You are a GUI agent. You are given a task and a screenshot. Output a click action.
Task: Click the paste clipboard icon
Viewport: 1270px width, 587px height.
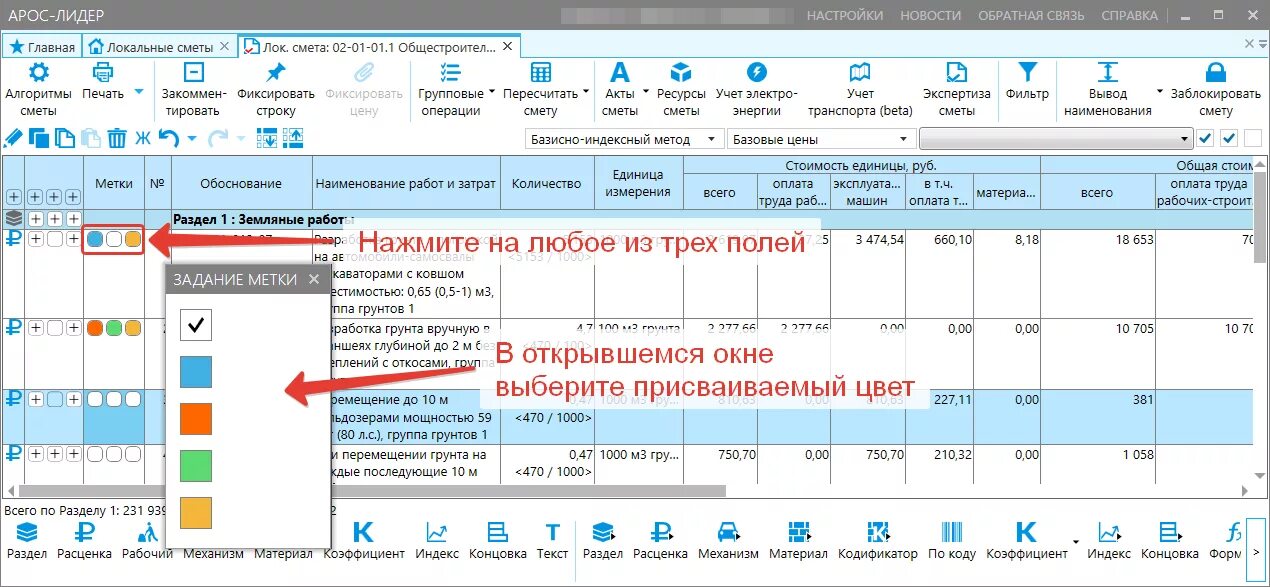tap(91, 138)
